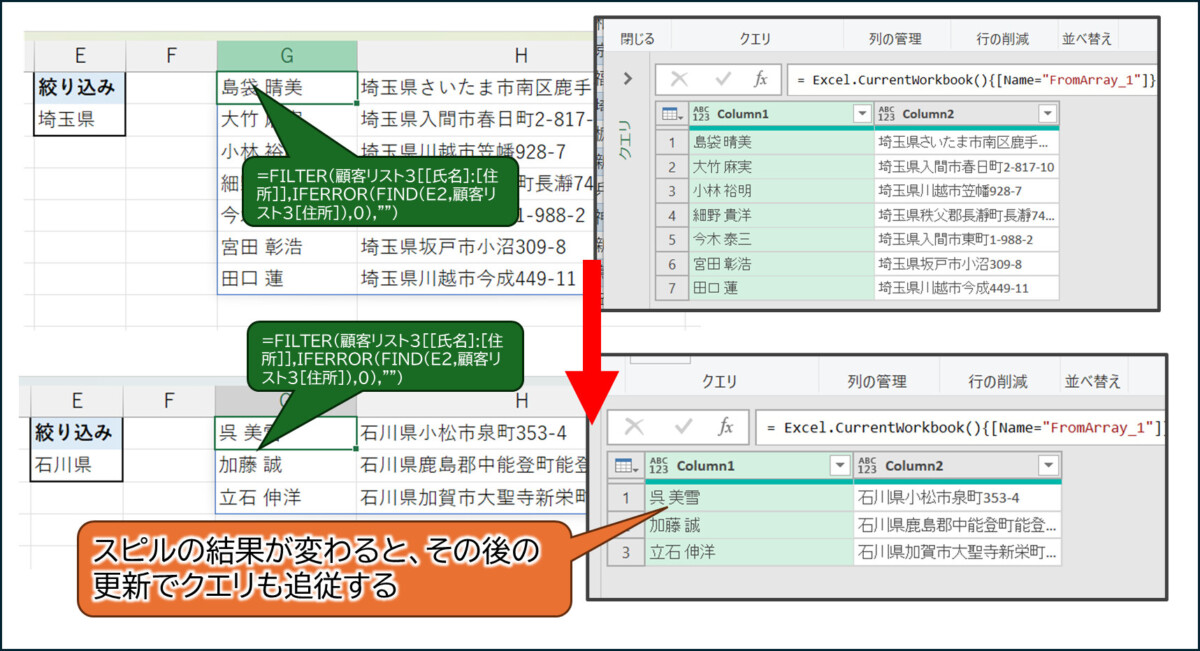This screenshot has height=651, width=1200.
Task: Select column H header above 石川県 sheet
Action: 522,401
